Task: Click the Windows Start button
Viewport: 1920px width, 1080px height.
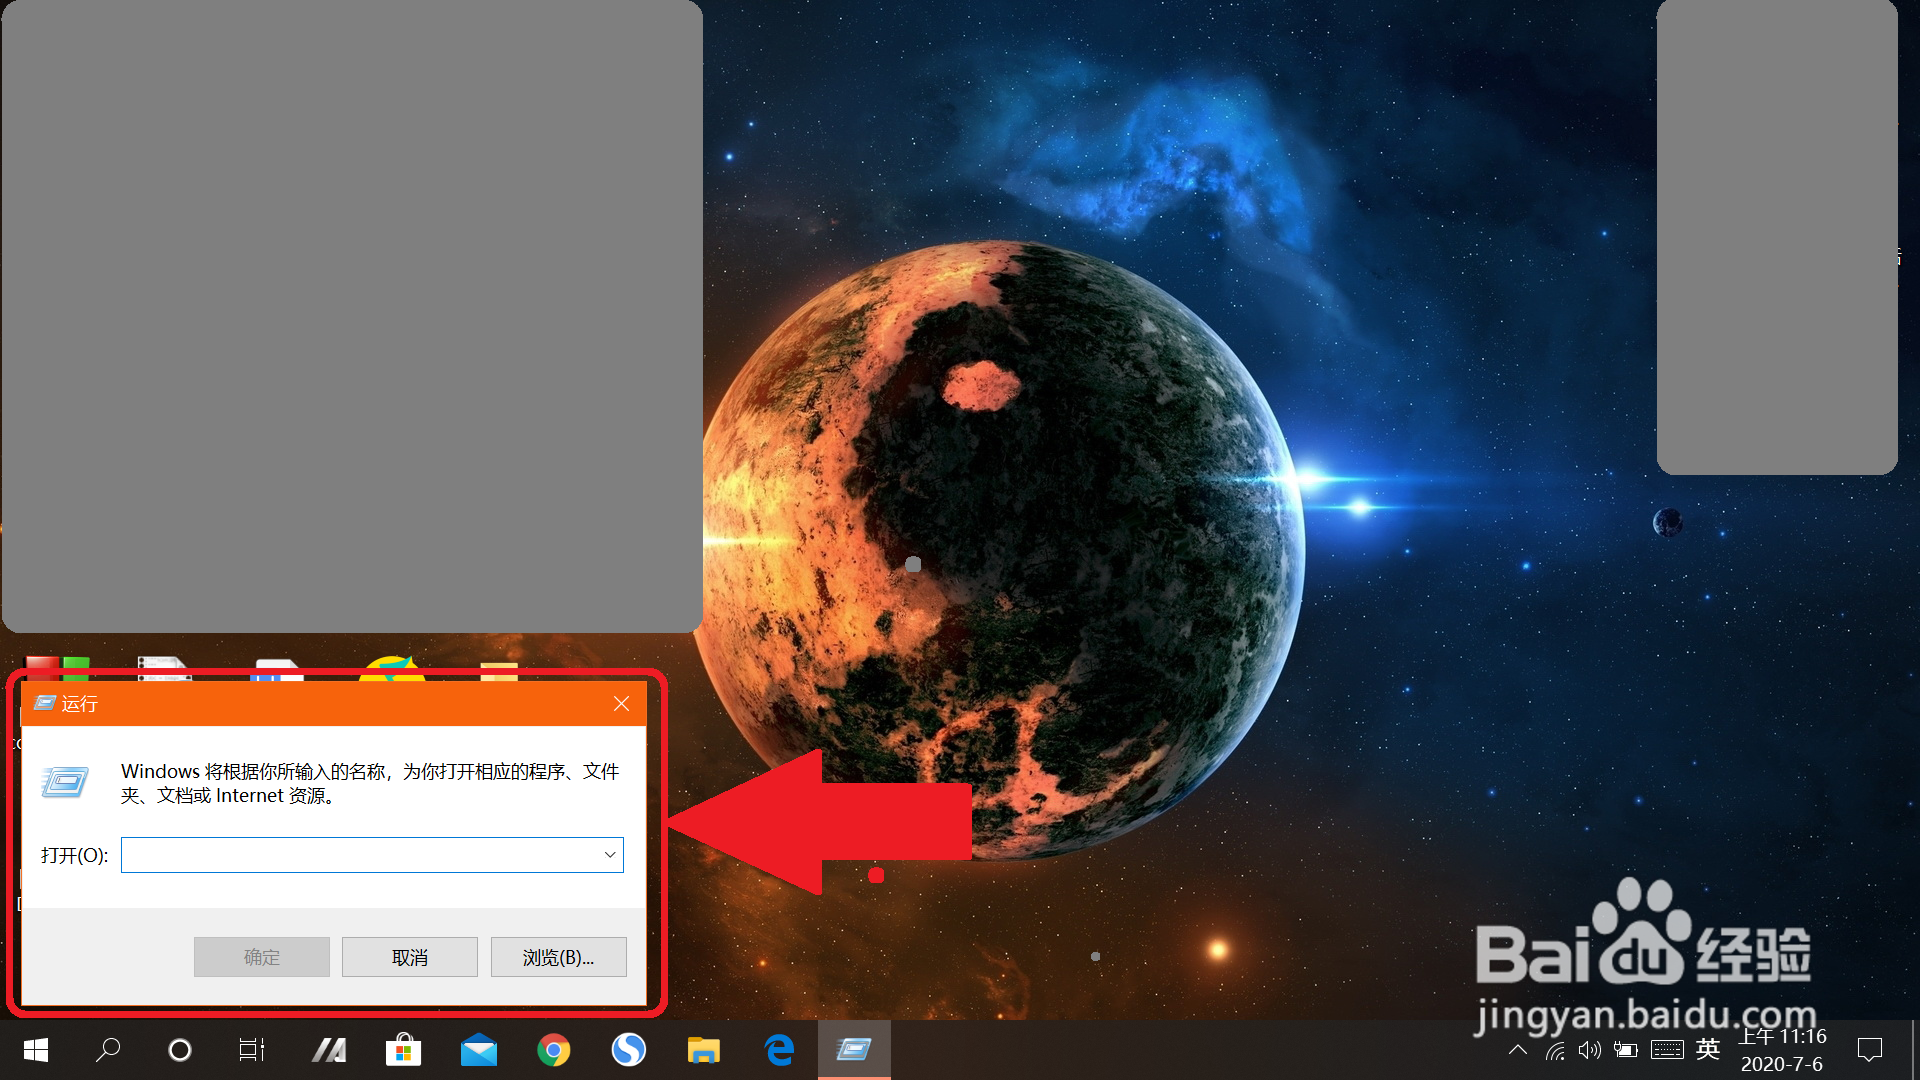Action: click(x=36, y=1050)
